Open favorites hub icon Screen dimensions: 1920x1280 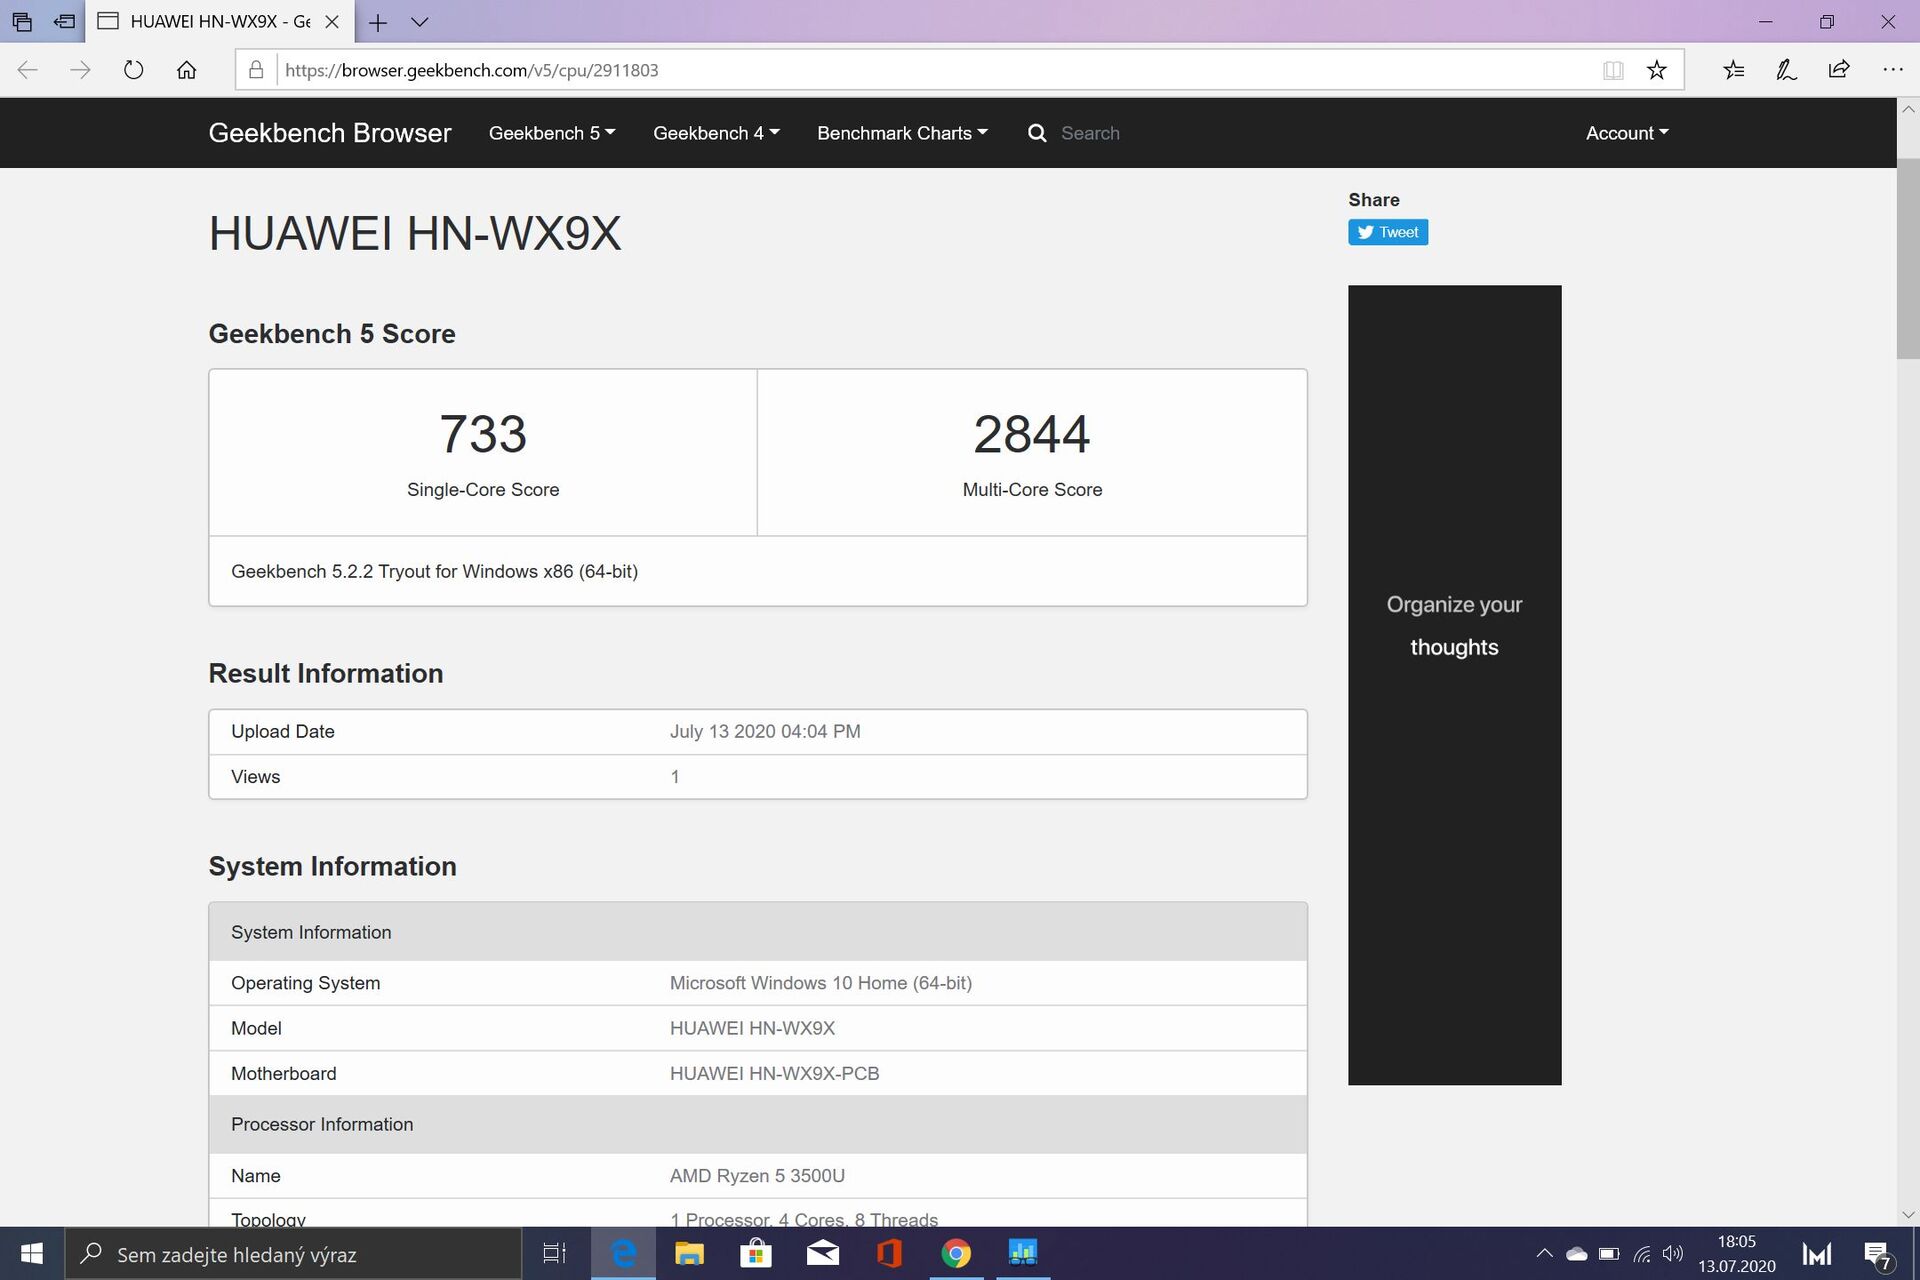click(1734, 70)
